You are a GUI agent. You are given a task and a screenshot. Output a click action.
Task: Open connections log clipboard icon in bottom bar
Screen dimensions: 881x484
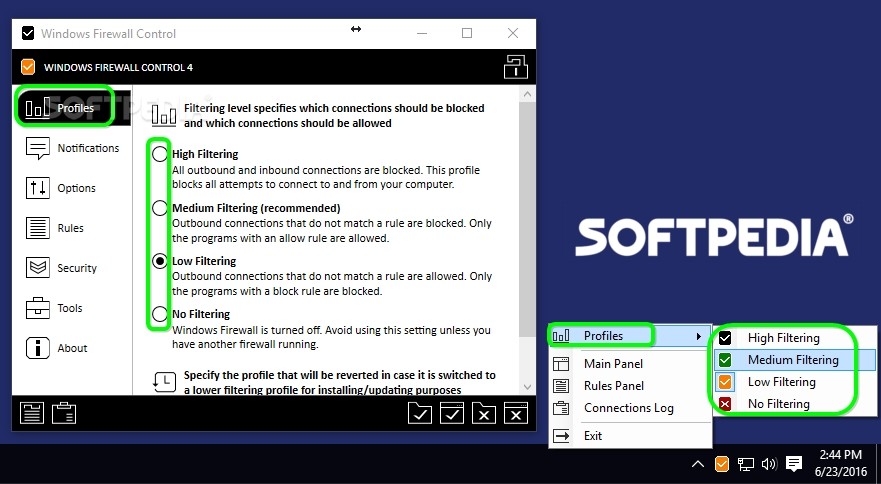(x=64, y=413)
